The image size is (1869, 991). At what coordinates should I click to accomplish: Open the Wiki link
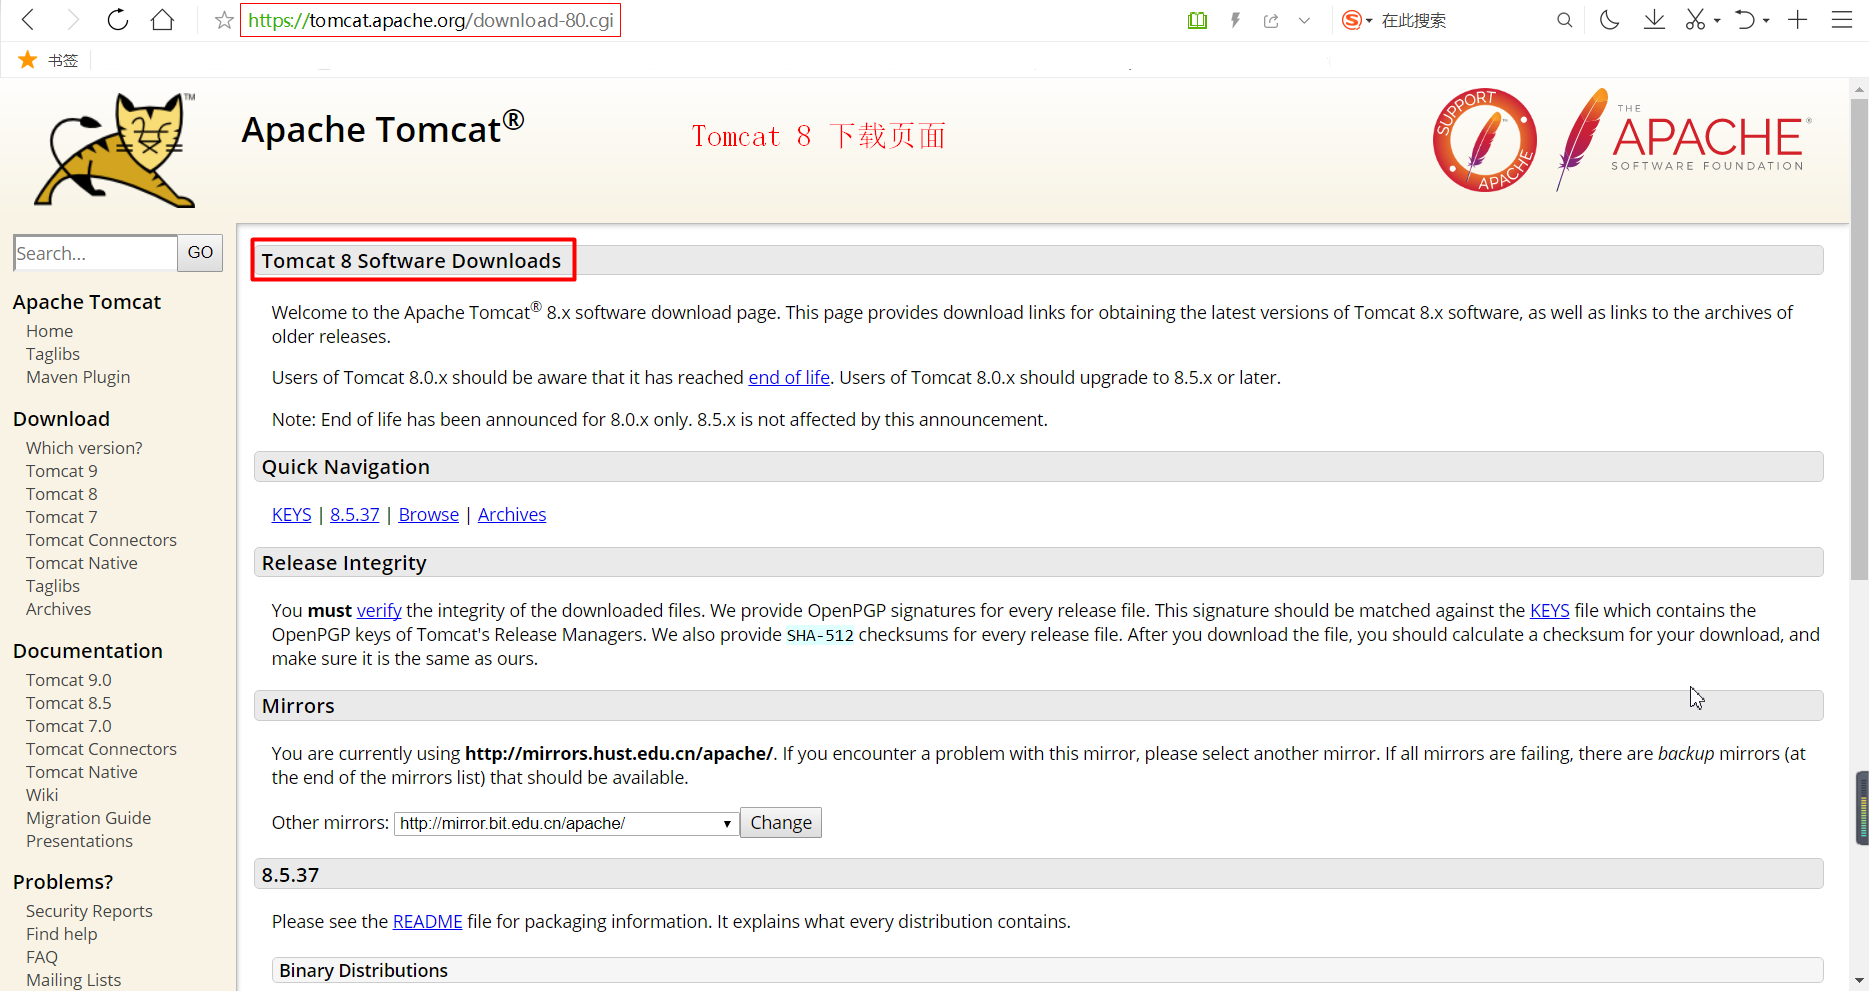[42, 795]
